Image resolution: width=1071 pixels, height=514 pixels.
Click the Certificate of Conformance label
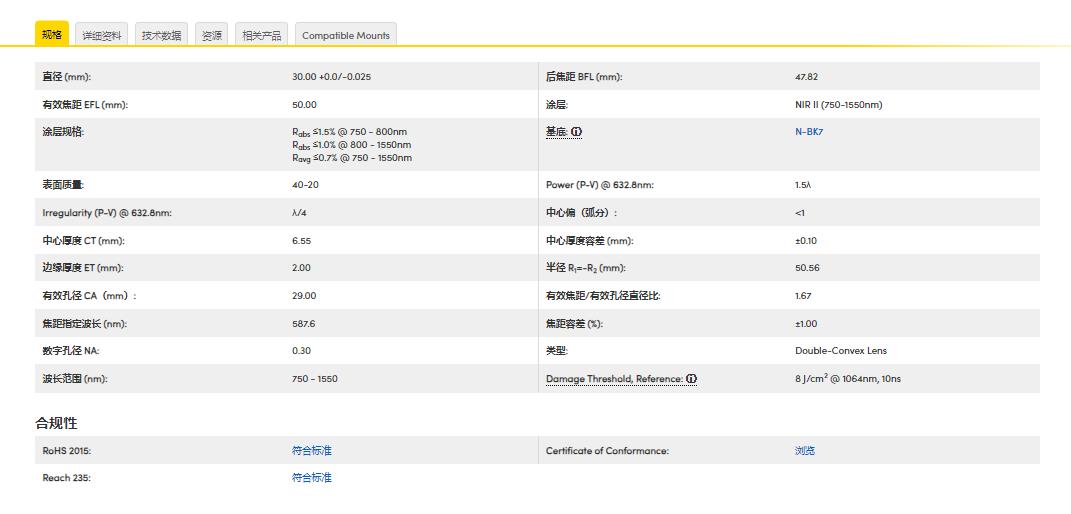(607, 451)
